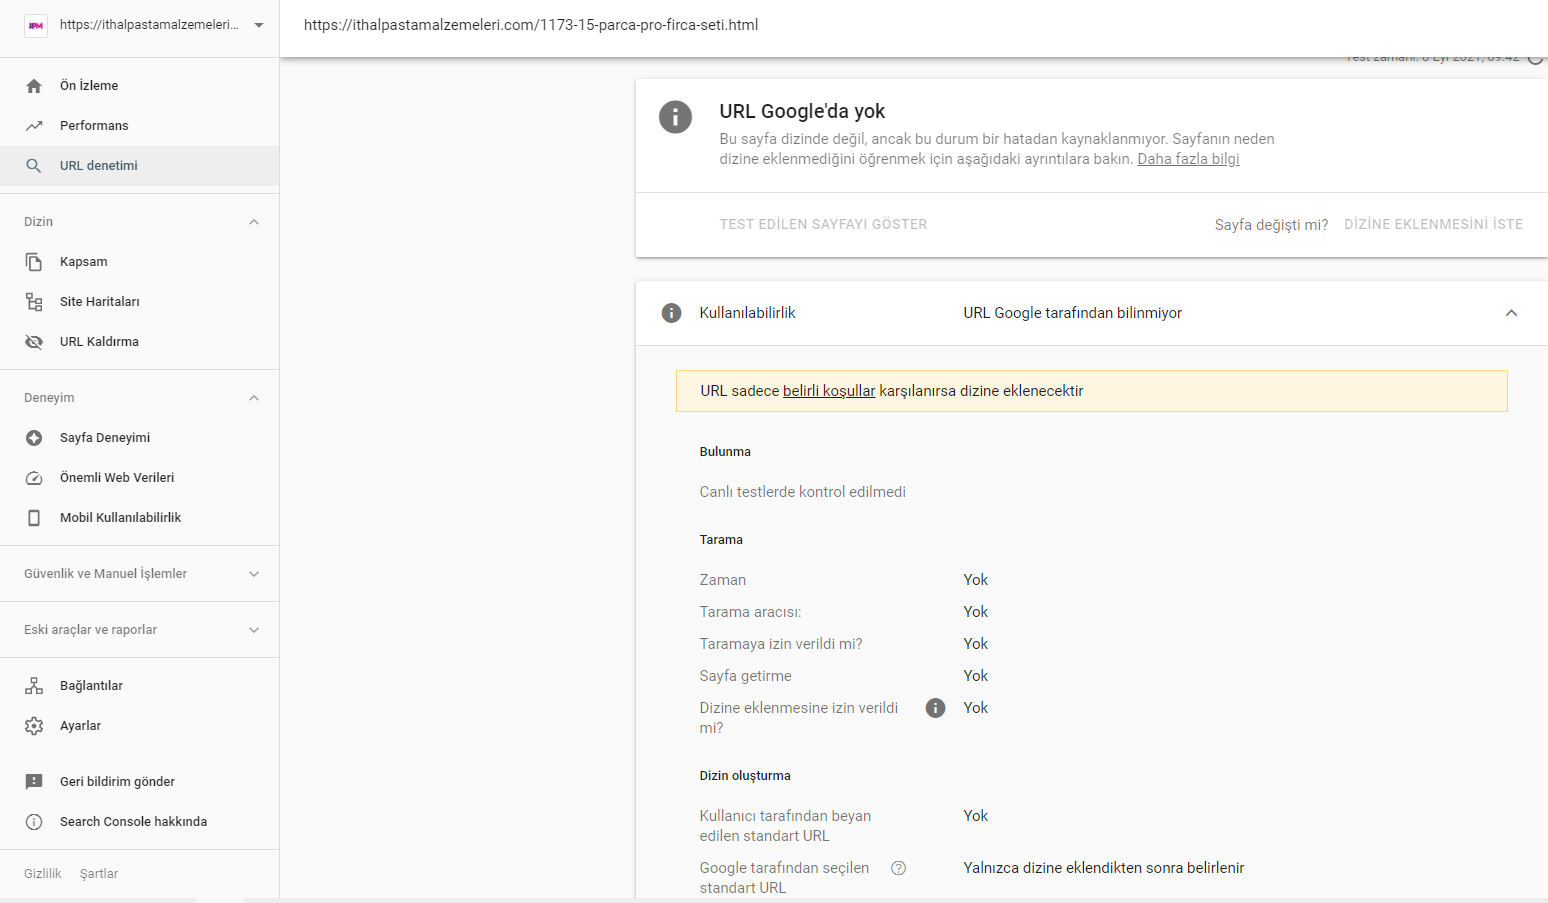Viewport: 1548px width, 903px height.
Task: Expand Eski araçlar ve raporlar section
Action: tap(254, 630)
